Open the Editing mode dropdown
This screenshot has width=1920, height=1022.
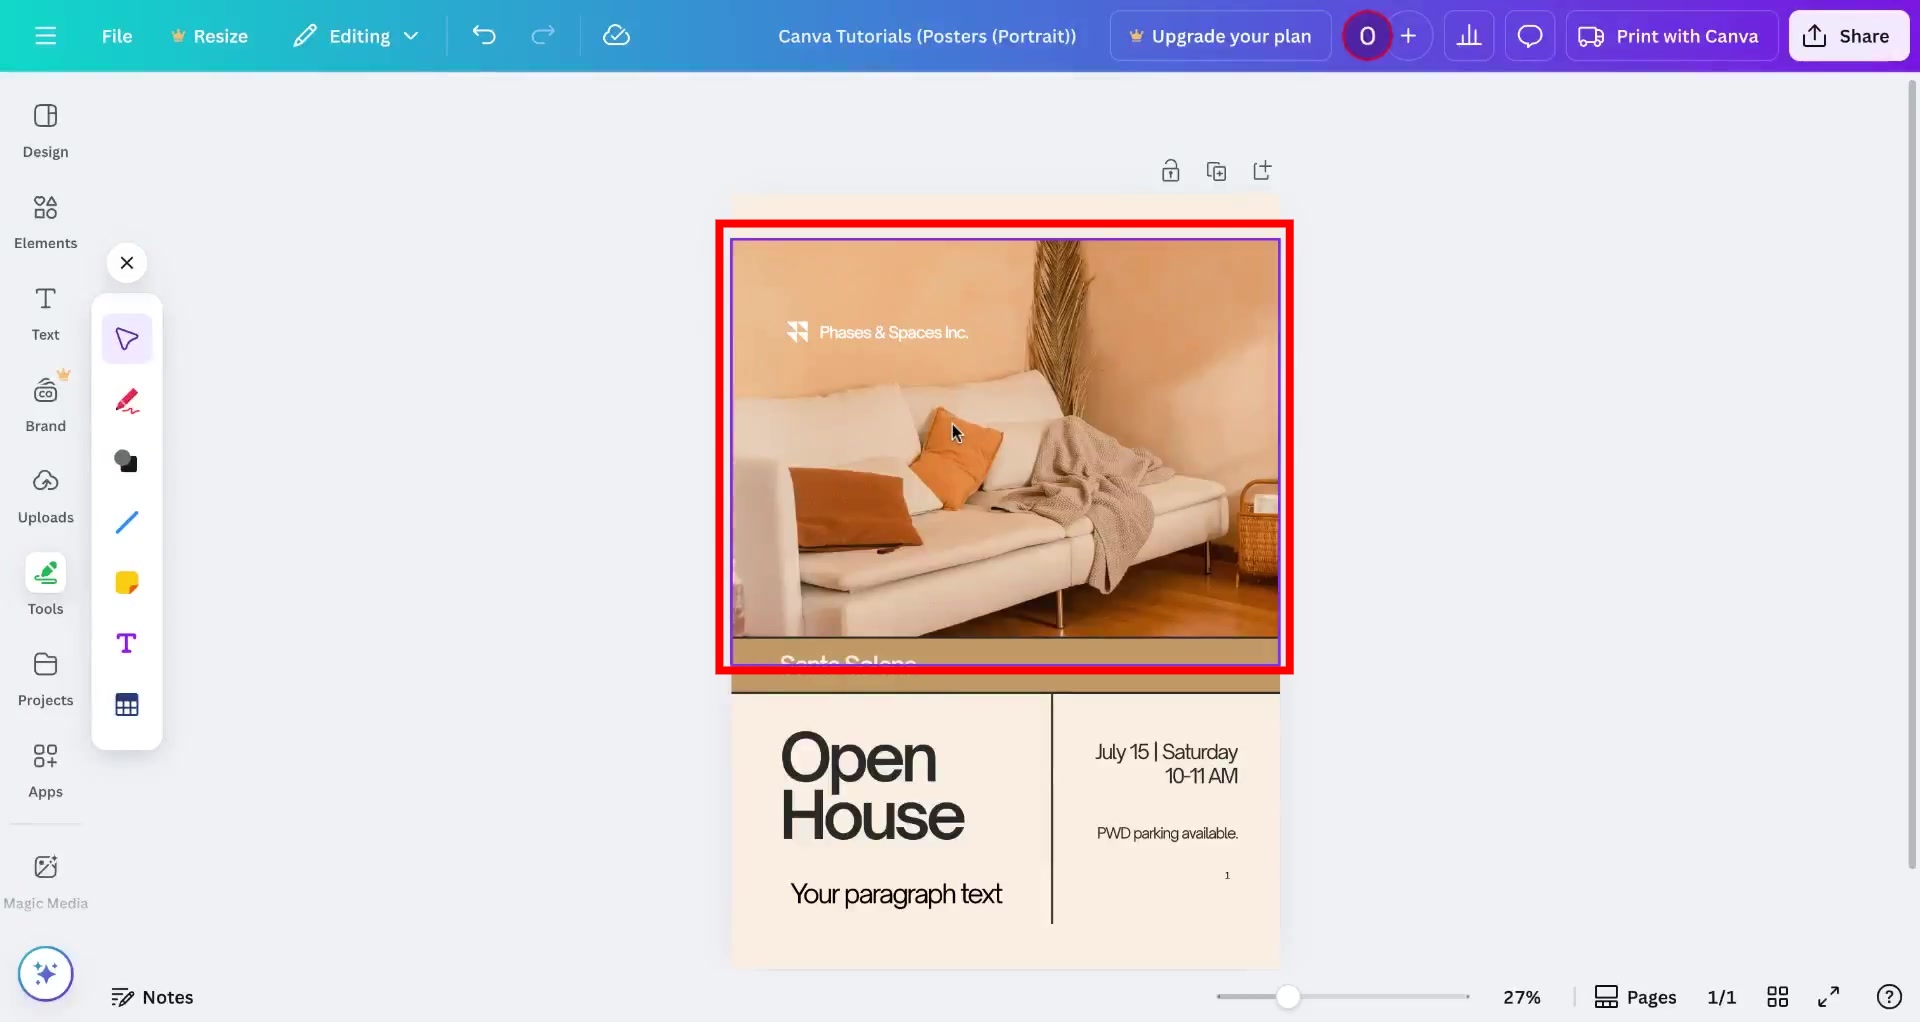point(356,35)
